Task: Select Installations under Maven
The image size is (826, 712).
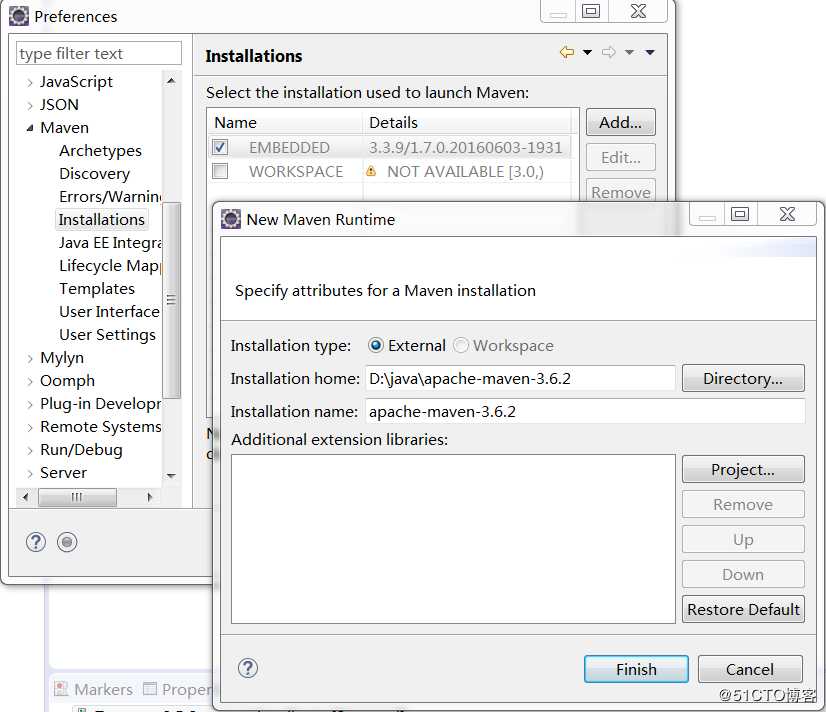Action: coord(101,220)
